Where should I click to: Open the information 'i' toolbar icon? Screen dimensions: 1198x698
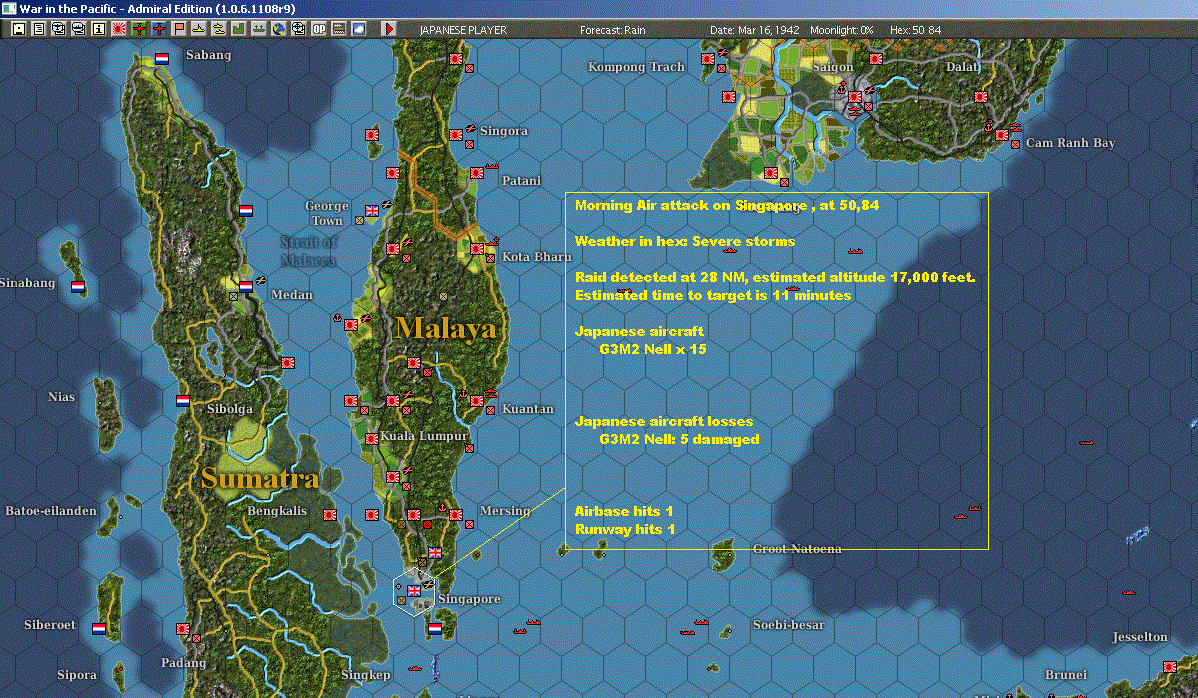pos(99,29)
